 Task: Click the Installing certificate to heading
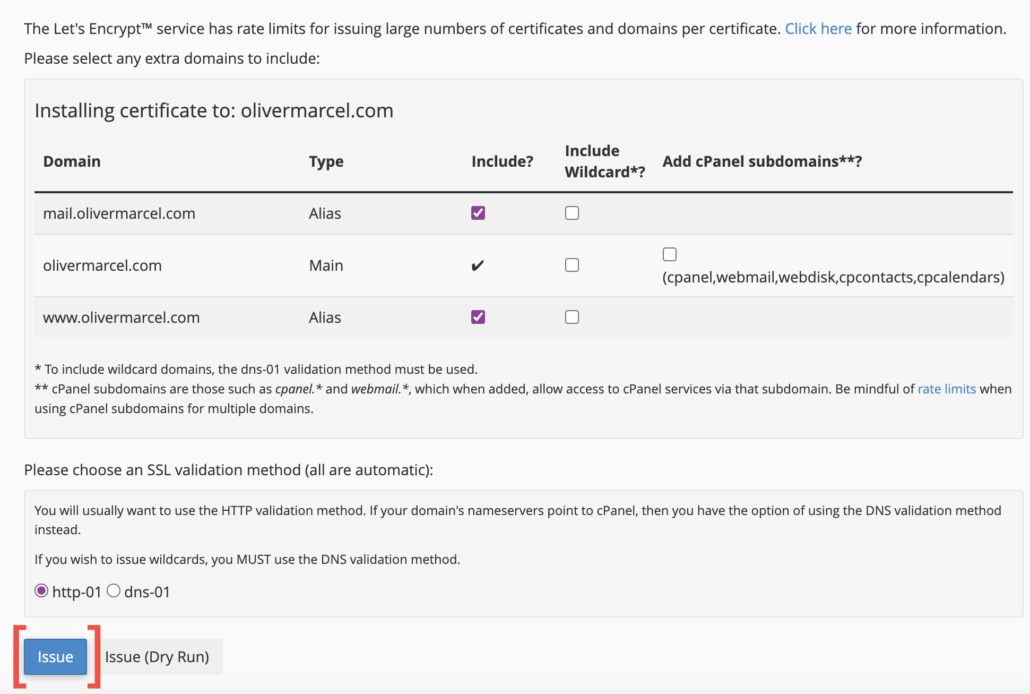point(213,110)
